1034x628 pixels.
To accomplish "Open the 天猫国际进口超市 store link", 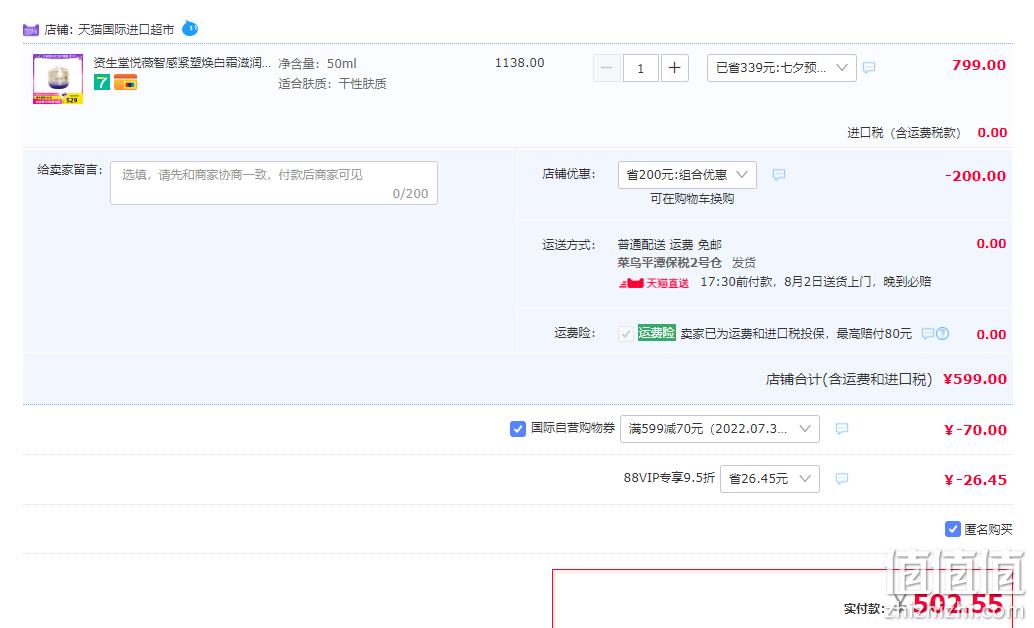I will click(x=126, y=30).
